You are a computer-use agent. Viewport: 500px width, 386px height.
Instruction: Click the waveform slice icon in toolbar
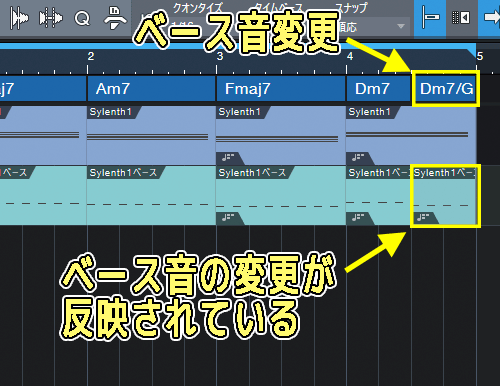50,18
